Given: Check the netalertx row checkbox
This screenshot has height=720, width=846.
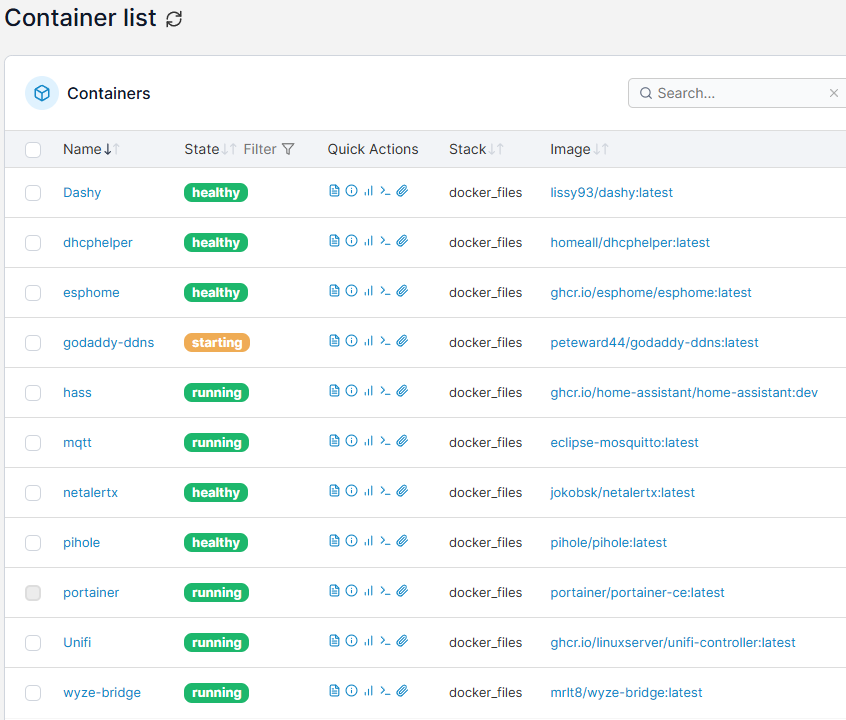Looking at the screenshot, I should pyautogui.click(x=33, y=493).
